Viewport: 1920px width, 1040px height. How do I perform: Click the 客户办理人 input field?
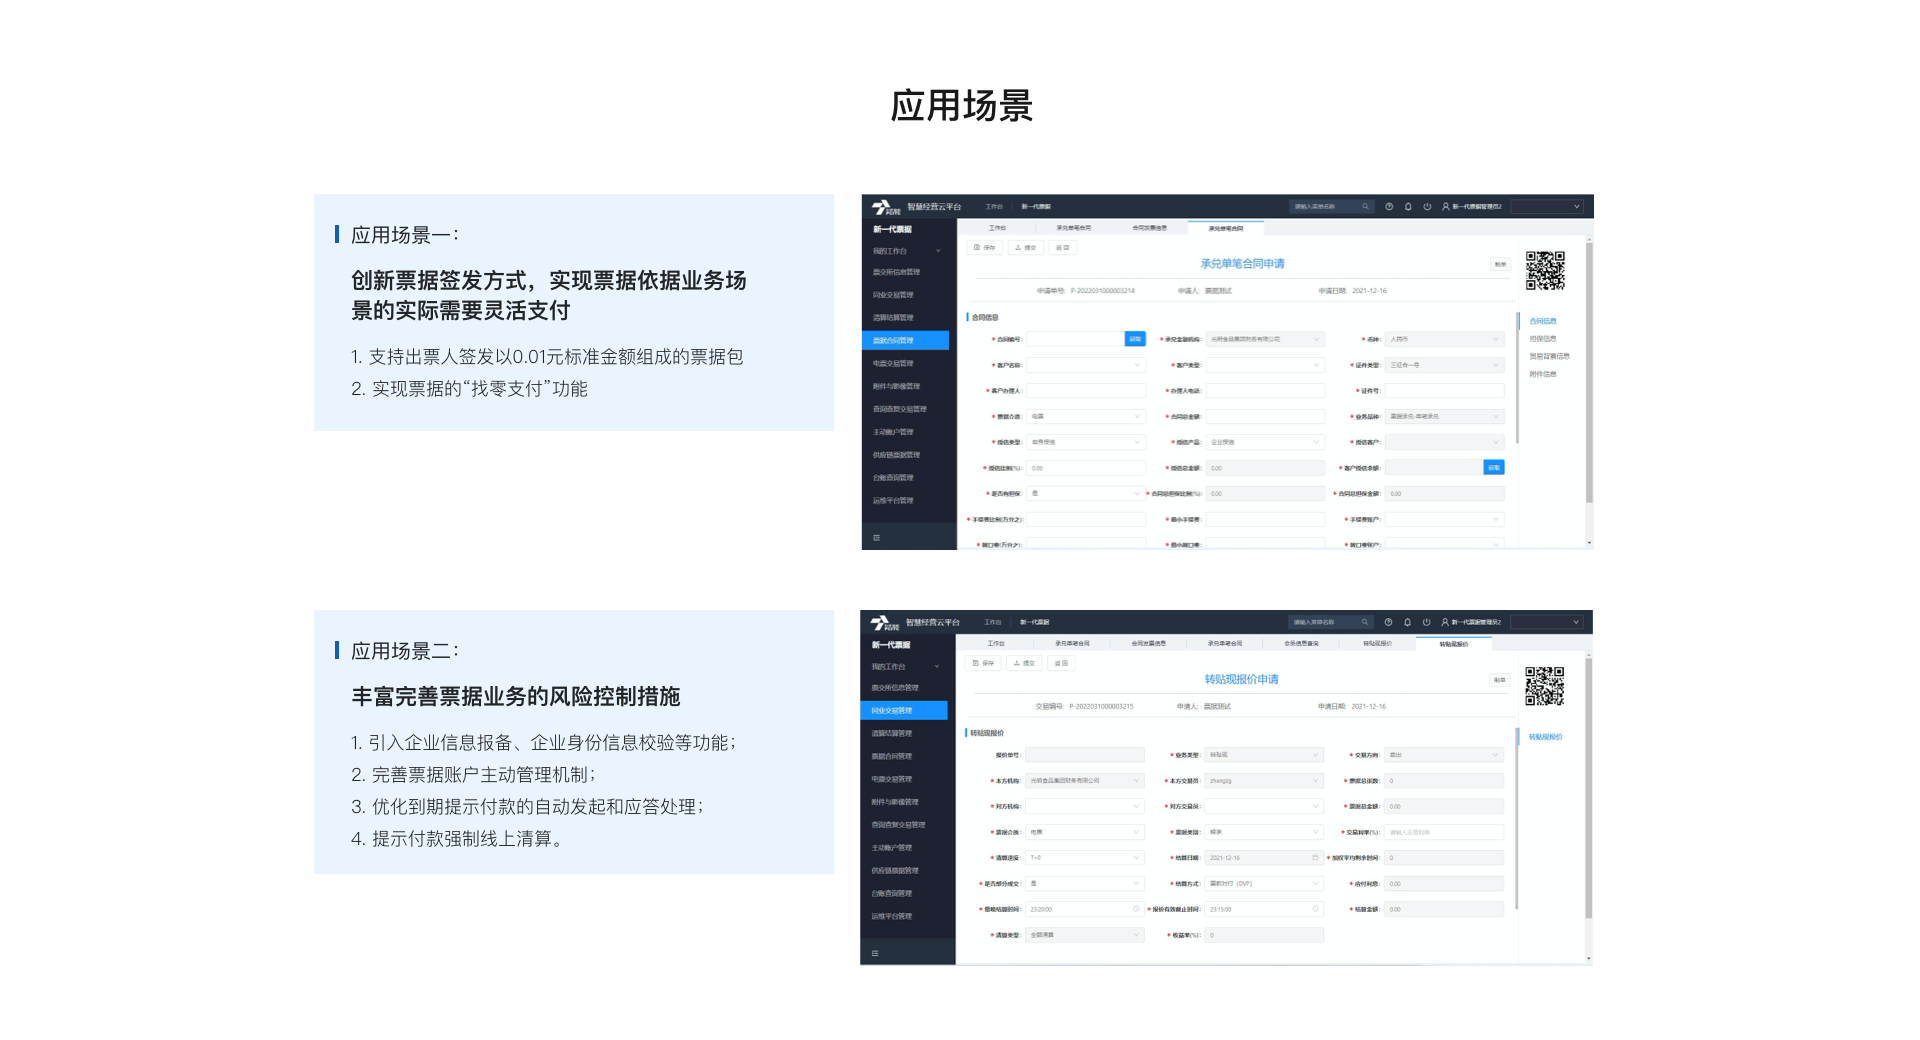pos(1085,391)
